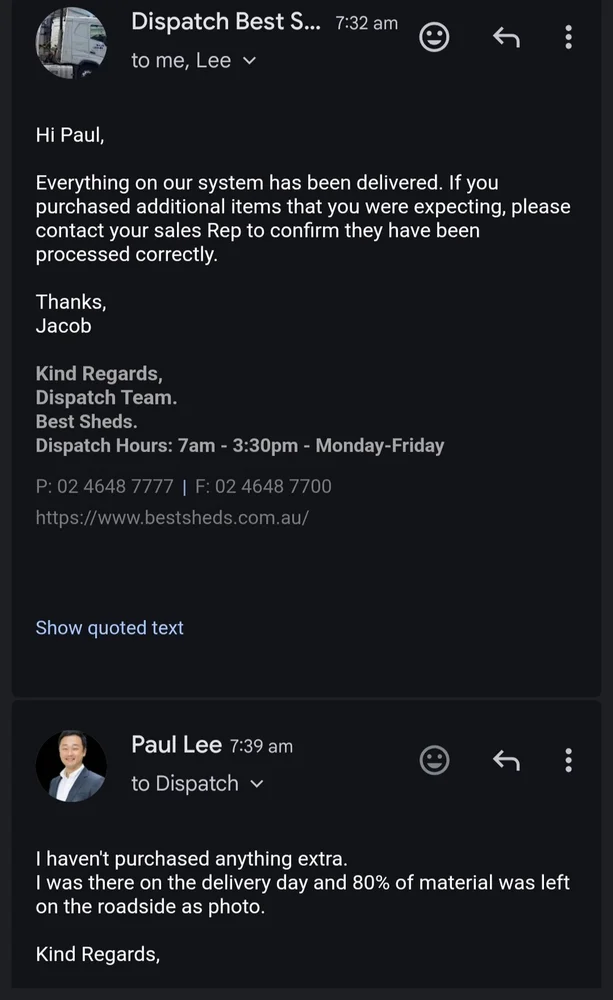
Task: Tap the 7:39 am timestamp
Action: pos(261,746)
